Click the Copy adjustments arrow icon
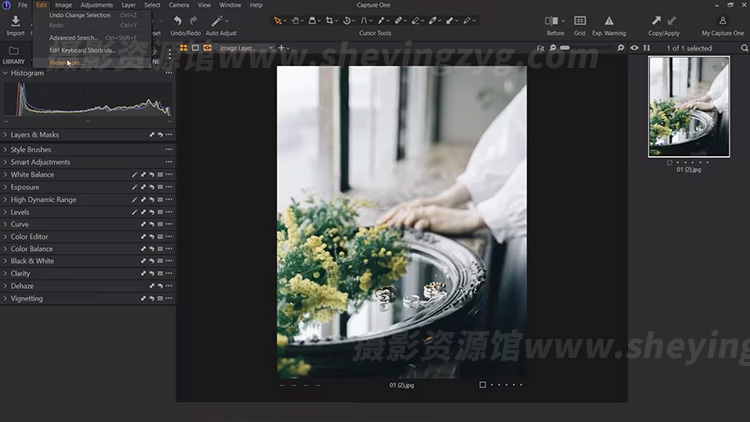The height and width of the screenshot is (422, 750). pyautogui.click(x=656, y=20)
